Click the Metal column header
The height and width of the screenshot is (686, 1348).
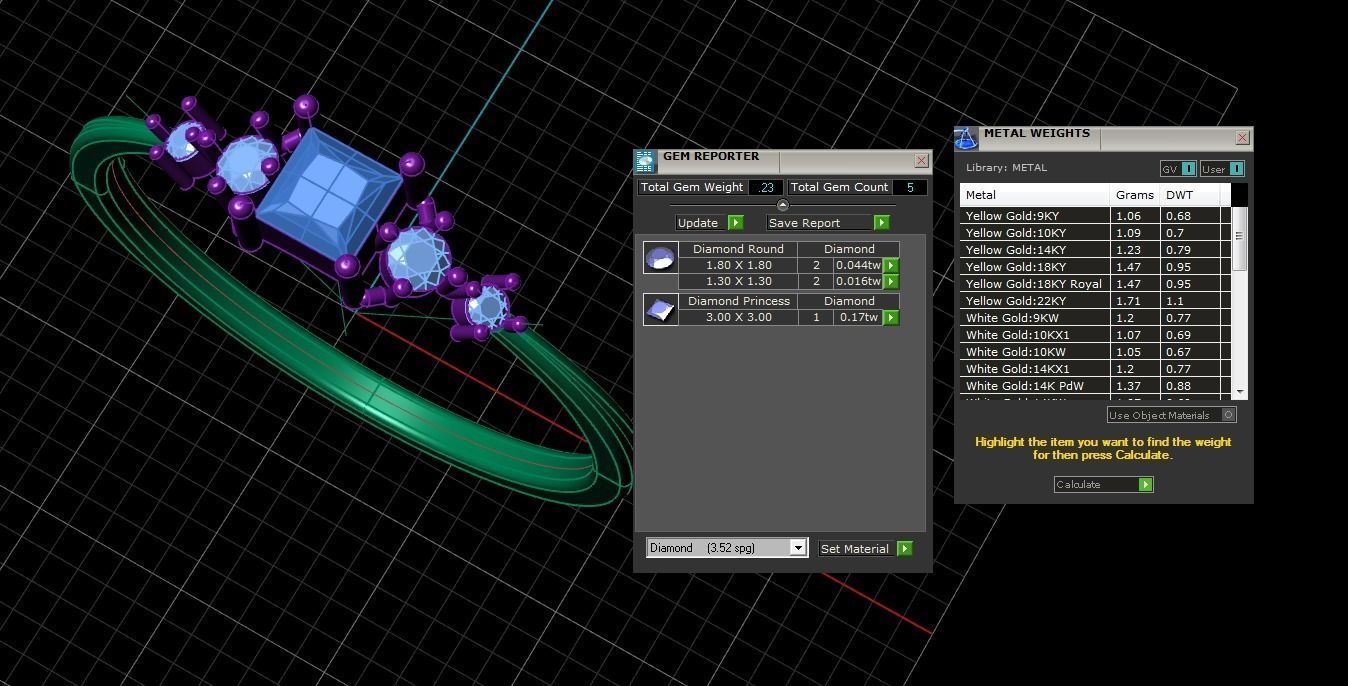coord(1035,195)
